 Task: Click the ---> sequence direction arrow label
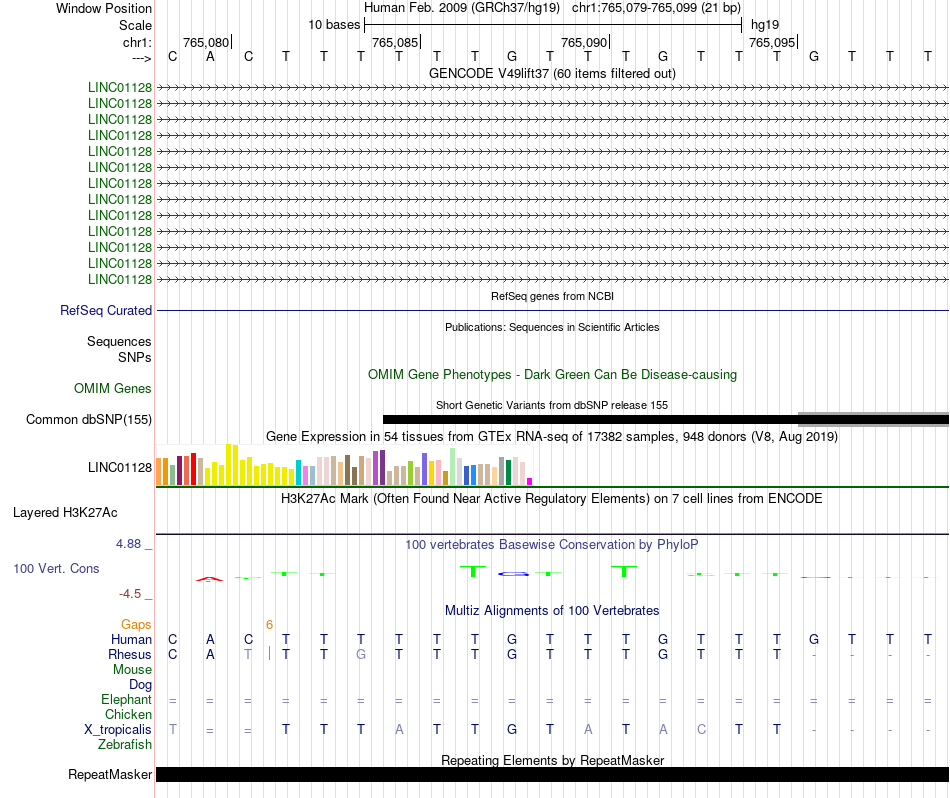(x=141, y=58)
